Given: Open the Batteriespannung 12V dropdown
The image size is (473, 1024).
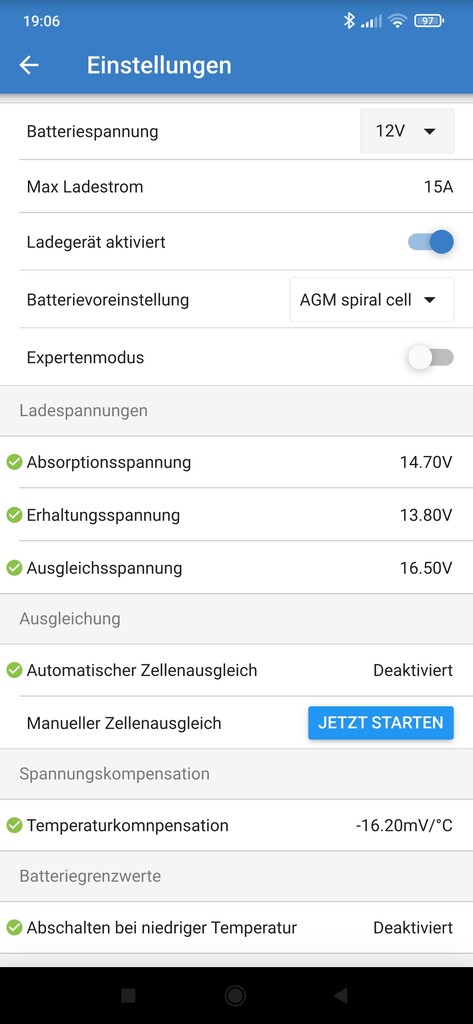Looking at the screenshot, I should click(407, 131).
